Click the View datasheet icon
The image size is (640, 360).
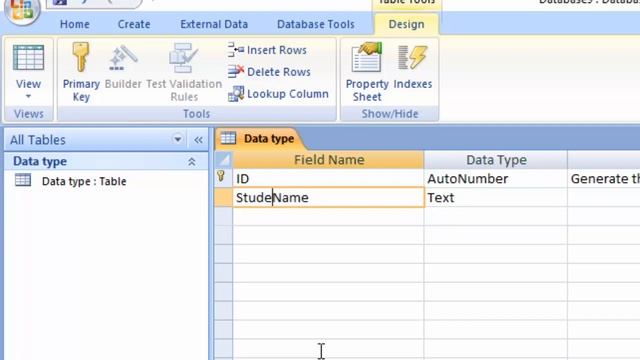point(28,58)
